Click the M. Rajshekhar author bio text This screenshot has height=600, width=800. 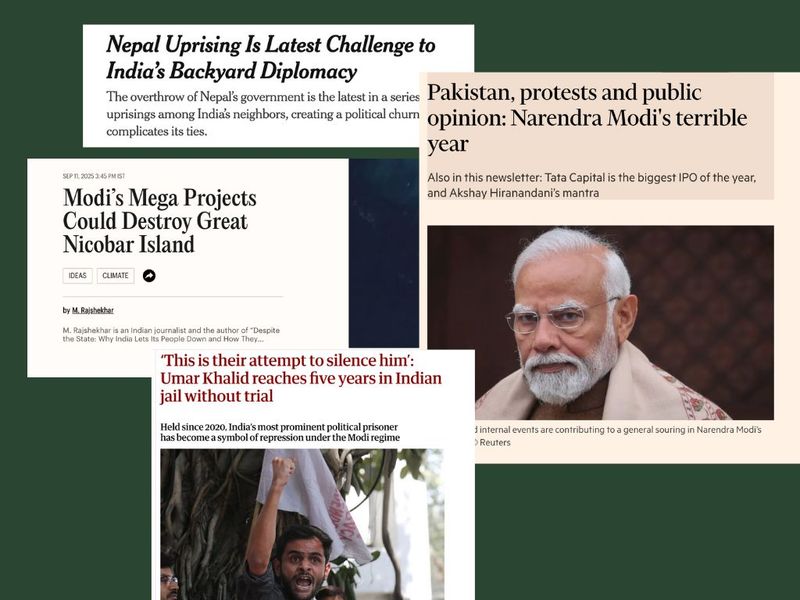[x=171, y=334]
